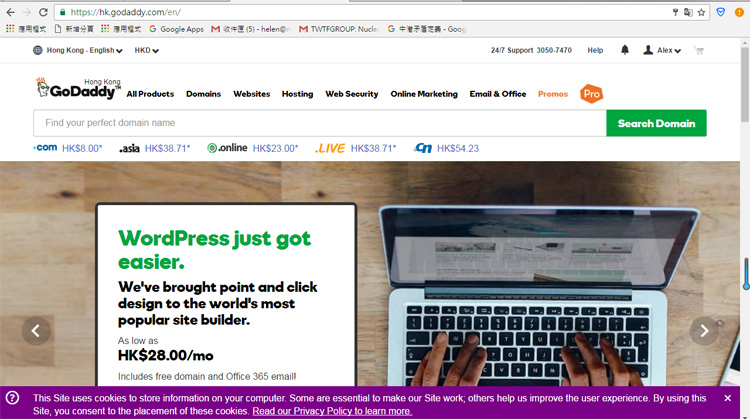Image resolution: width=750 pixels, height=419 pixels.
Task: Click the orange alert browser icon
Action: pos(739,12)
